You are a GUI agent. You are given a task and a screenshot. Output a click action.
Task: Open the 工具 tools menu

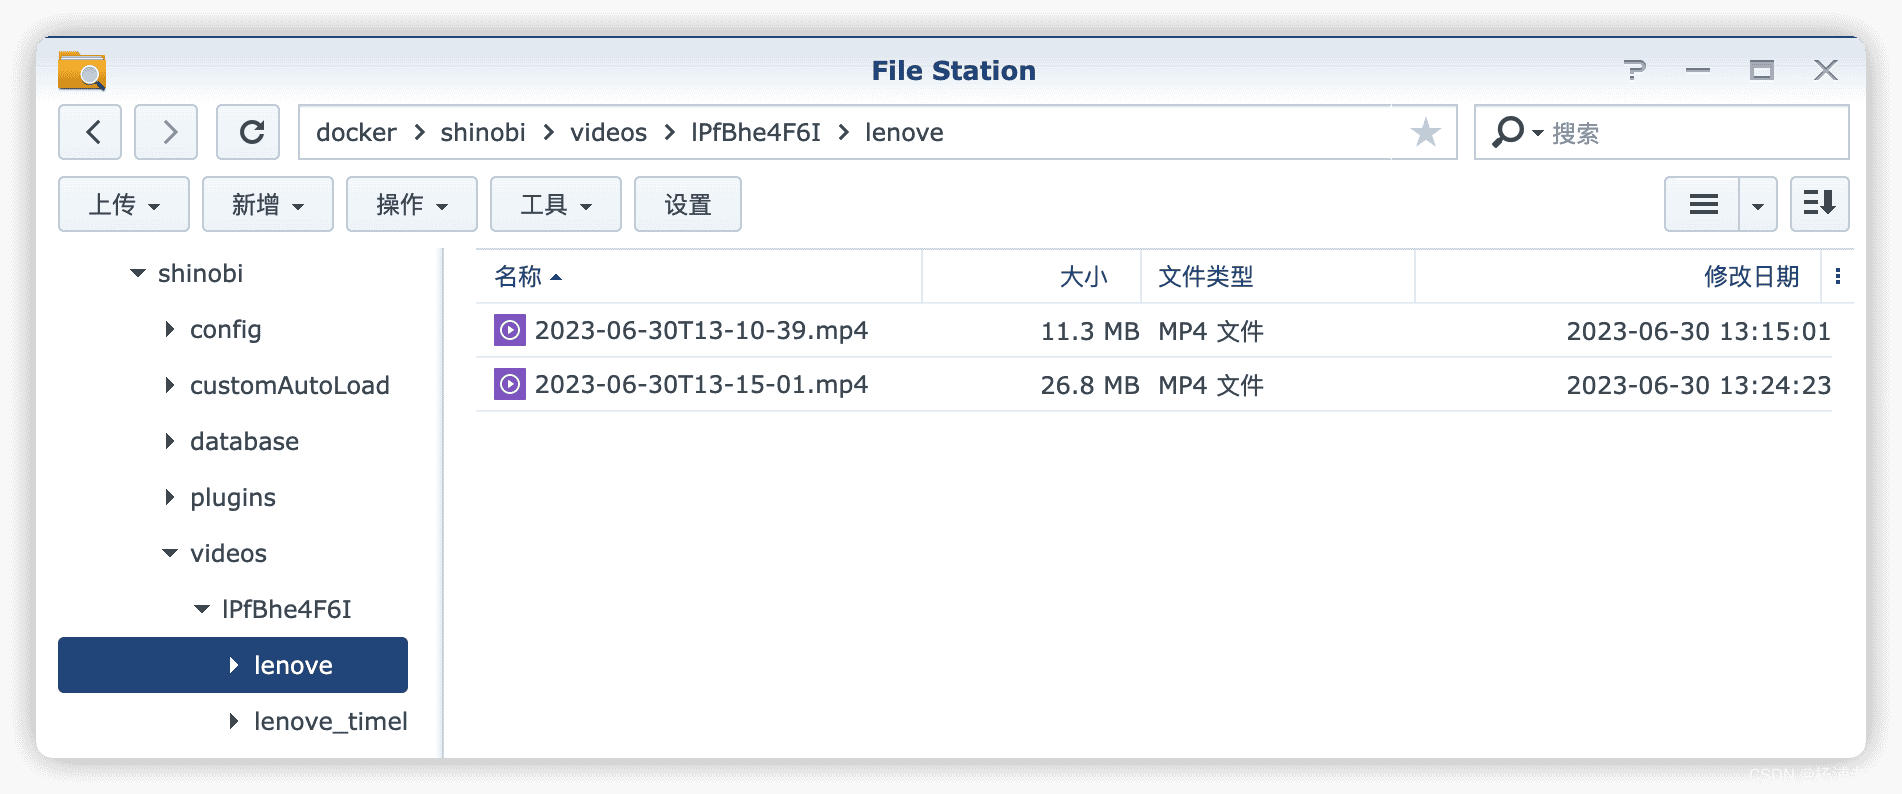(x=555, y=204)
